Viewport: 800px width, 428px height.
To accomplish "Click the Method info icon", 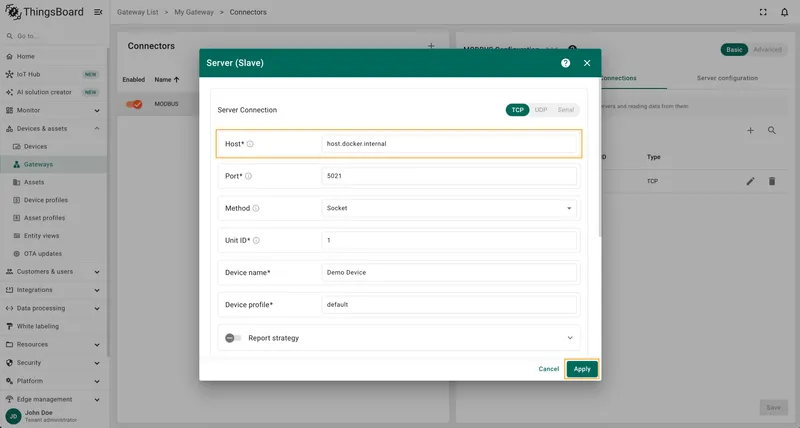I will pyautogui.click(x=256, y=208).
